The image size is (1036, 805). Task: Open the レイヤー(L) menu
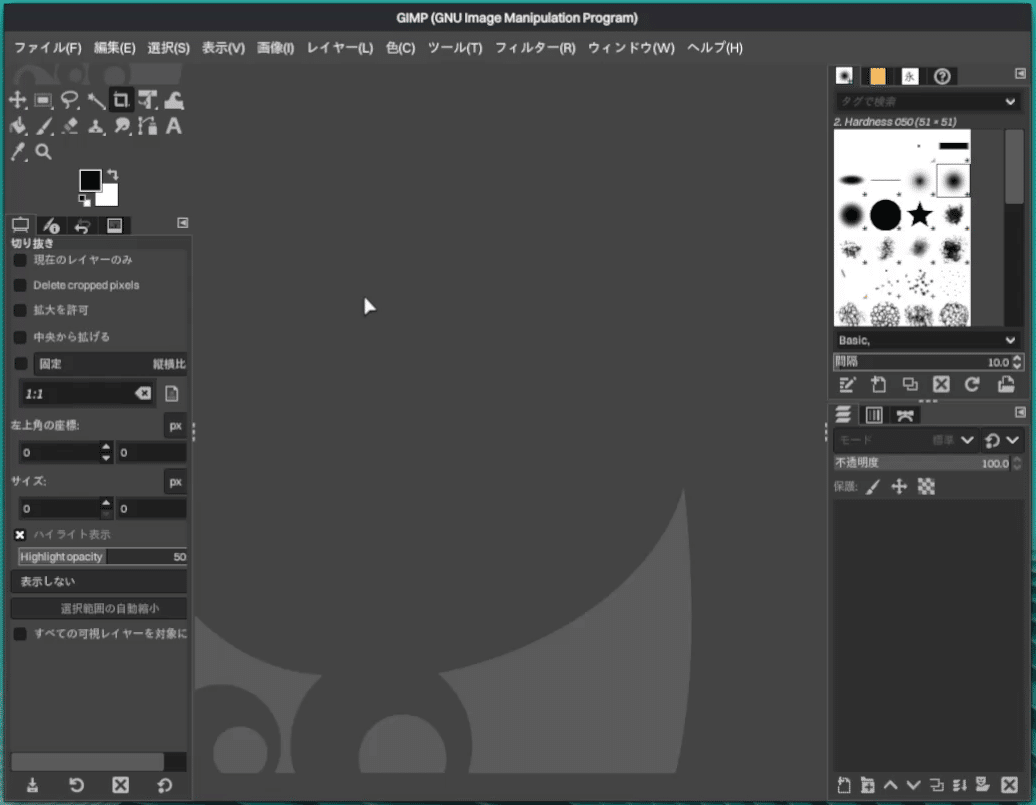click(x=340, y=48)
